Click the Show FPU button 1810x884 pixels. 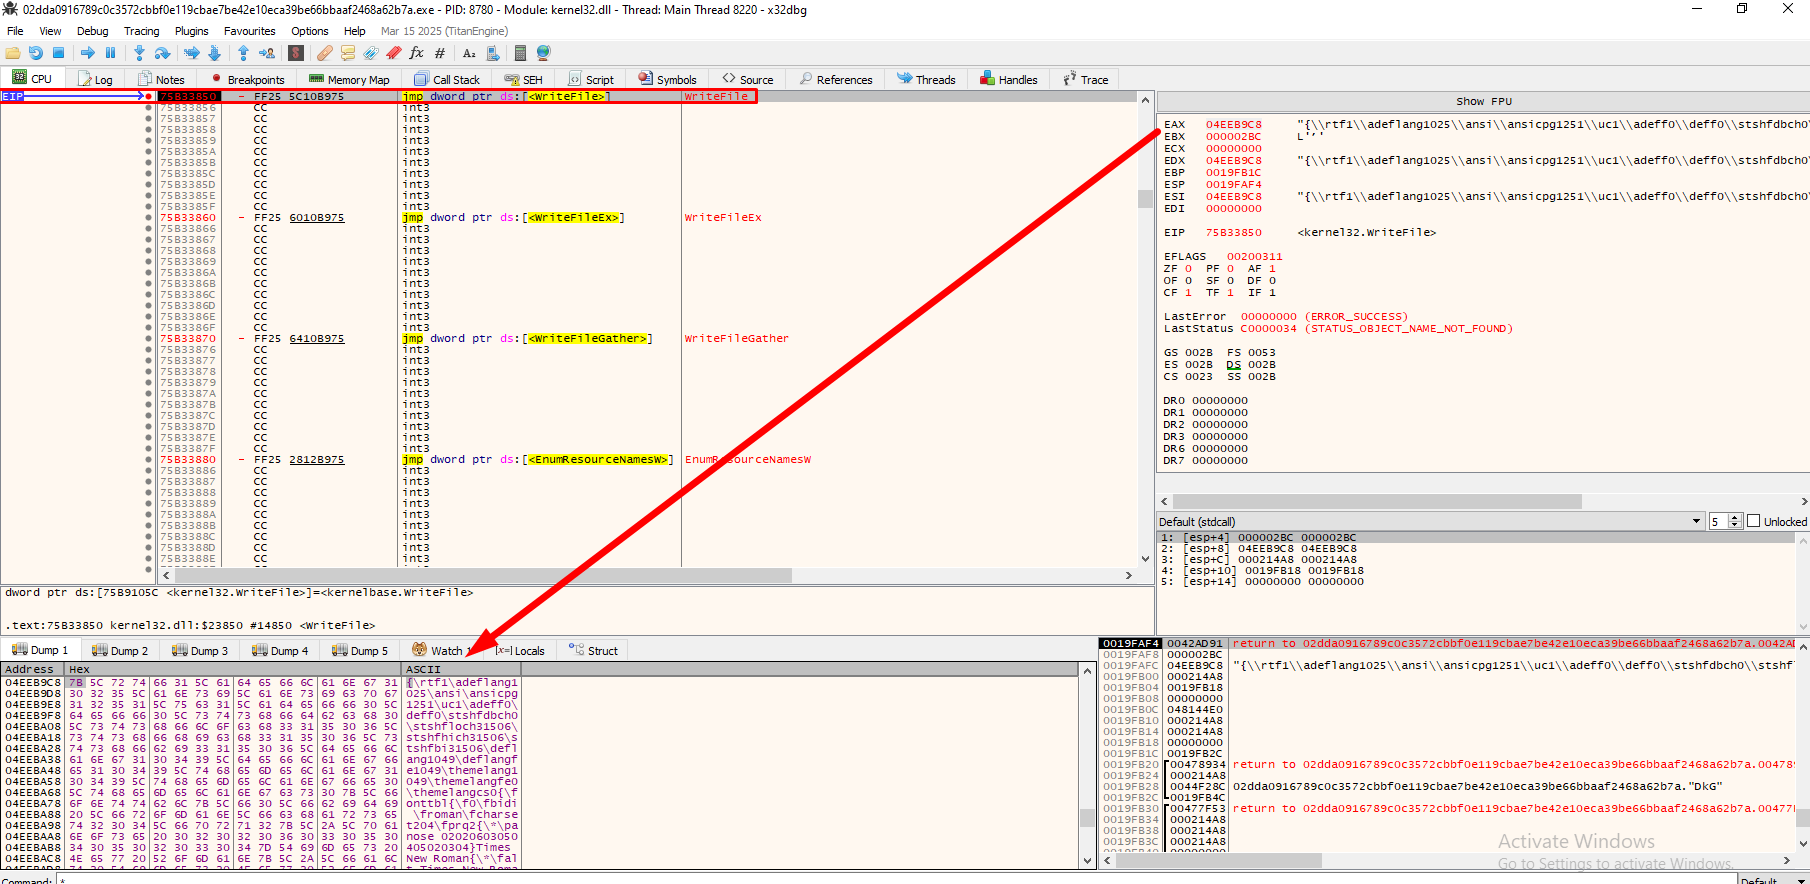point(1483,101)
